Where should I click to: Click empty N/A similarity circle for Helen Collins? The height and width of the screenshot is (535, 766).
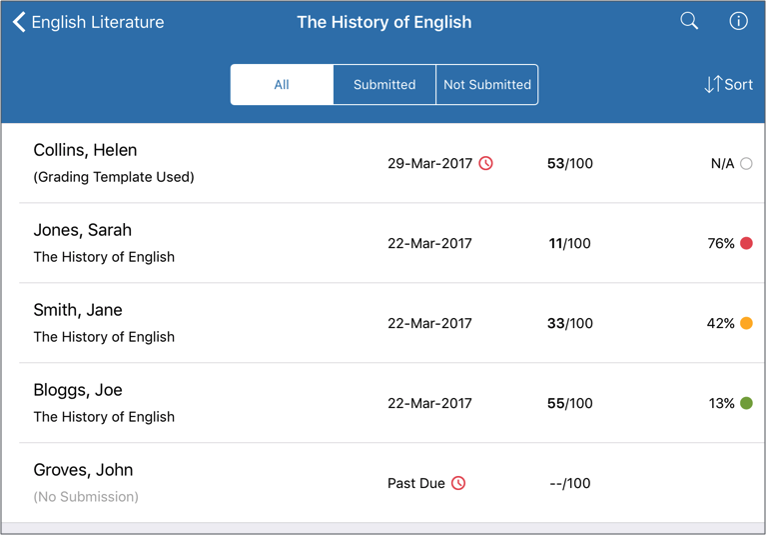[746, 163]
